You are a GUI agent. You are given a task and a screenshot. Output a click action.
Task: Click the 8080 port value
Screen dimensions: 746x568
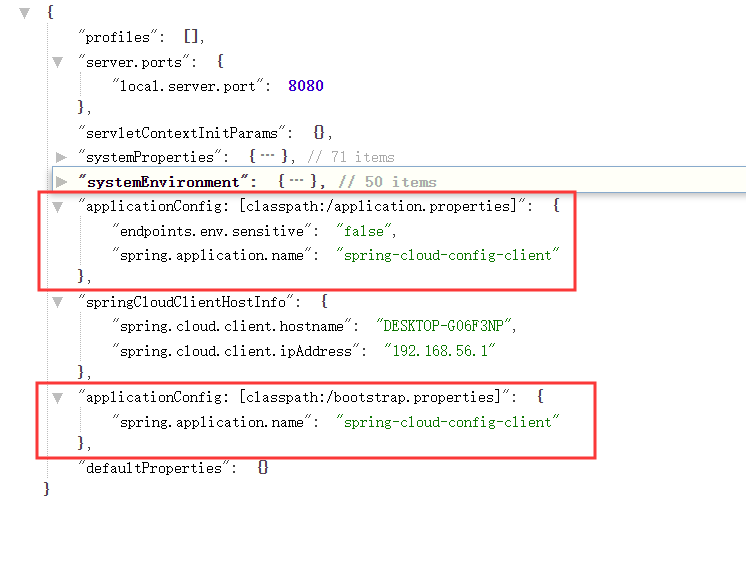[x=306, y=86]
